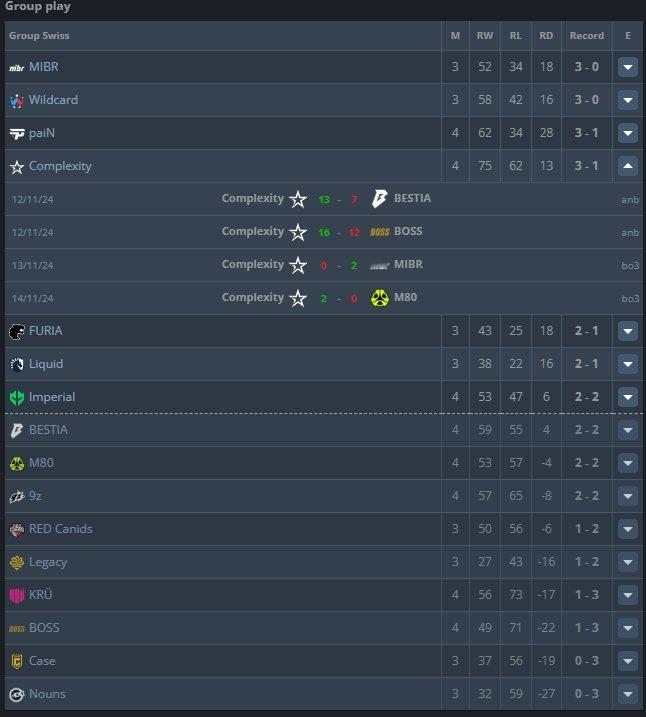646x717 pixels.
Task: Collapse the Complexity match details
Action: [628, 166]
